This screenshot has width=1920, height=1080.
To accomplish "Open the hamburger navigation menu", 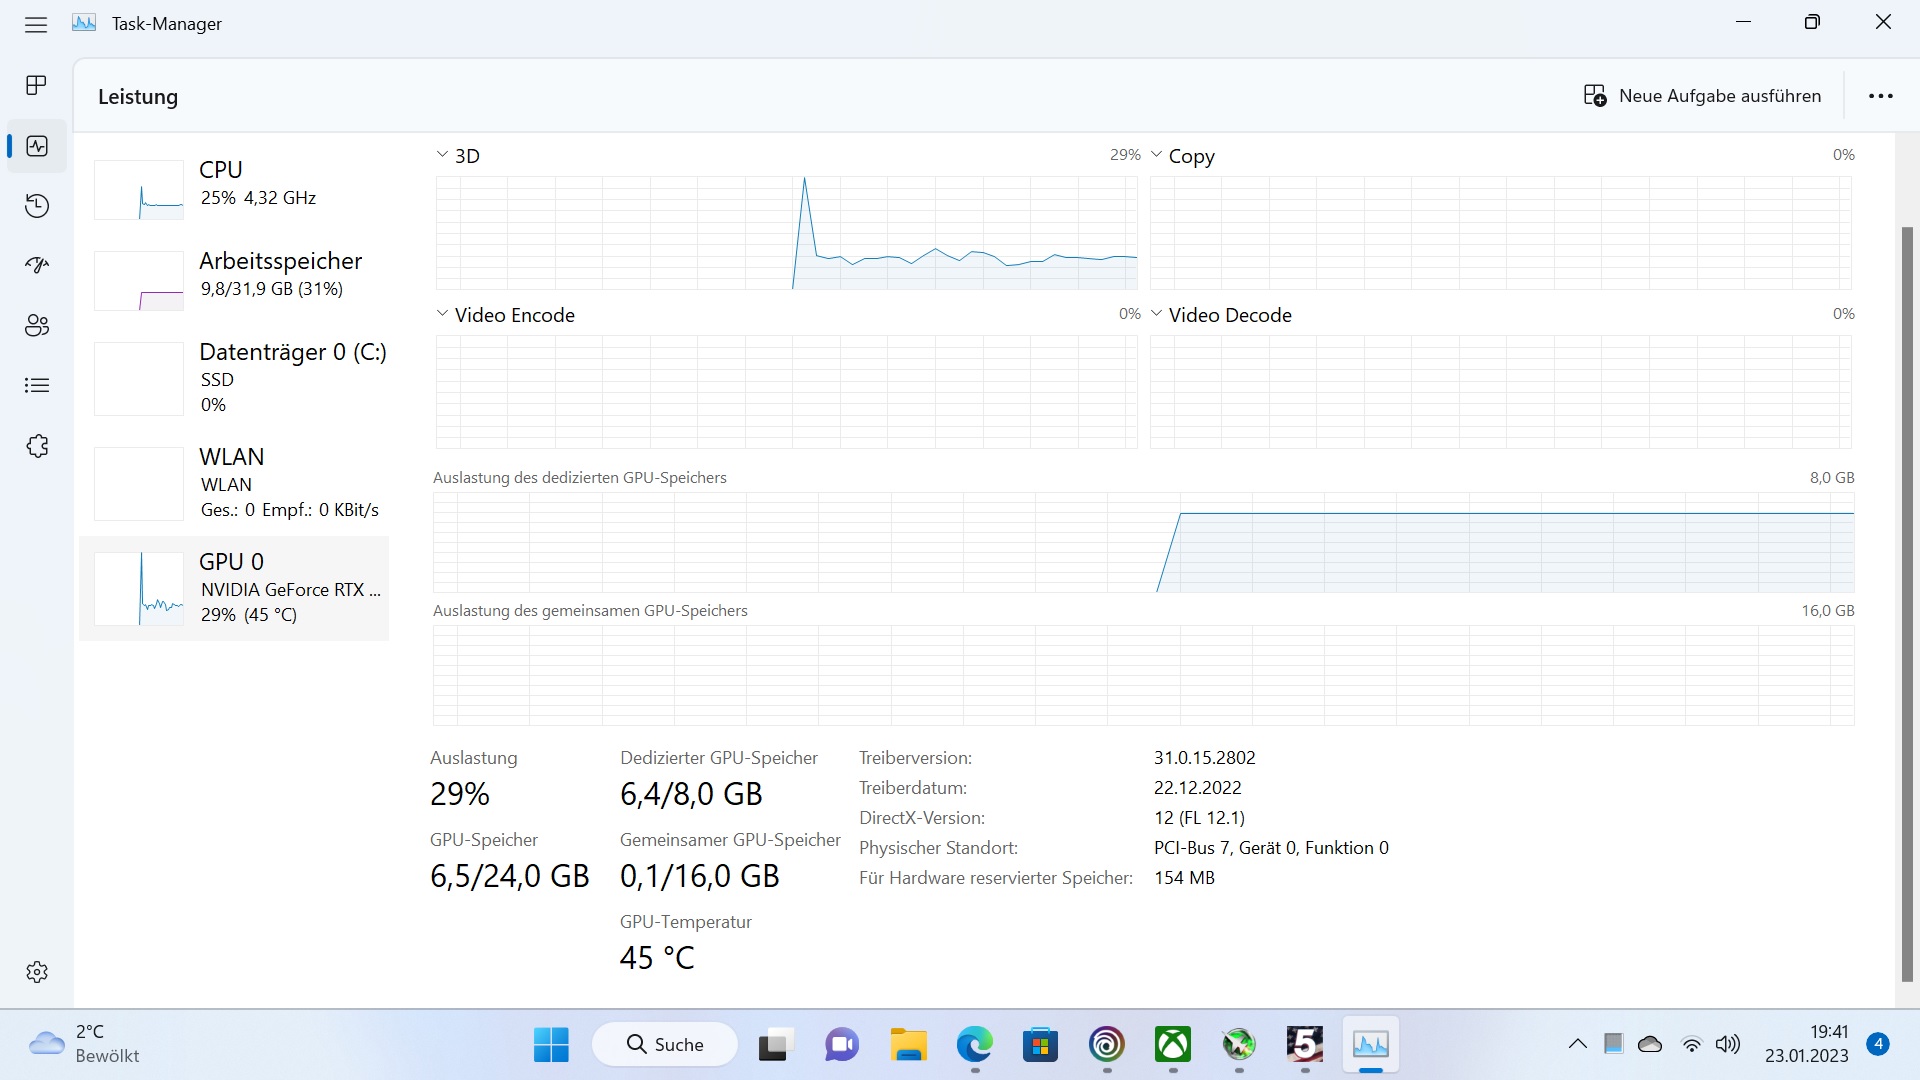I will pos(36,24).
